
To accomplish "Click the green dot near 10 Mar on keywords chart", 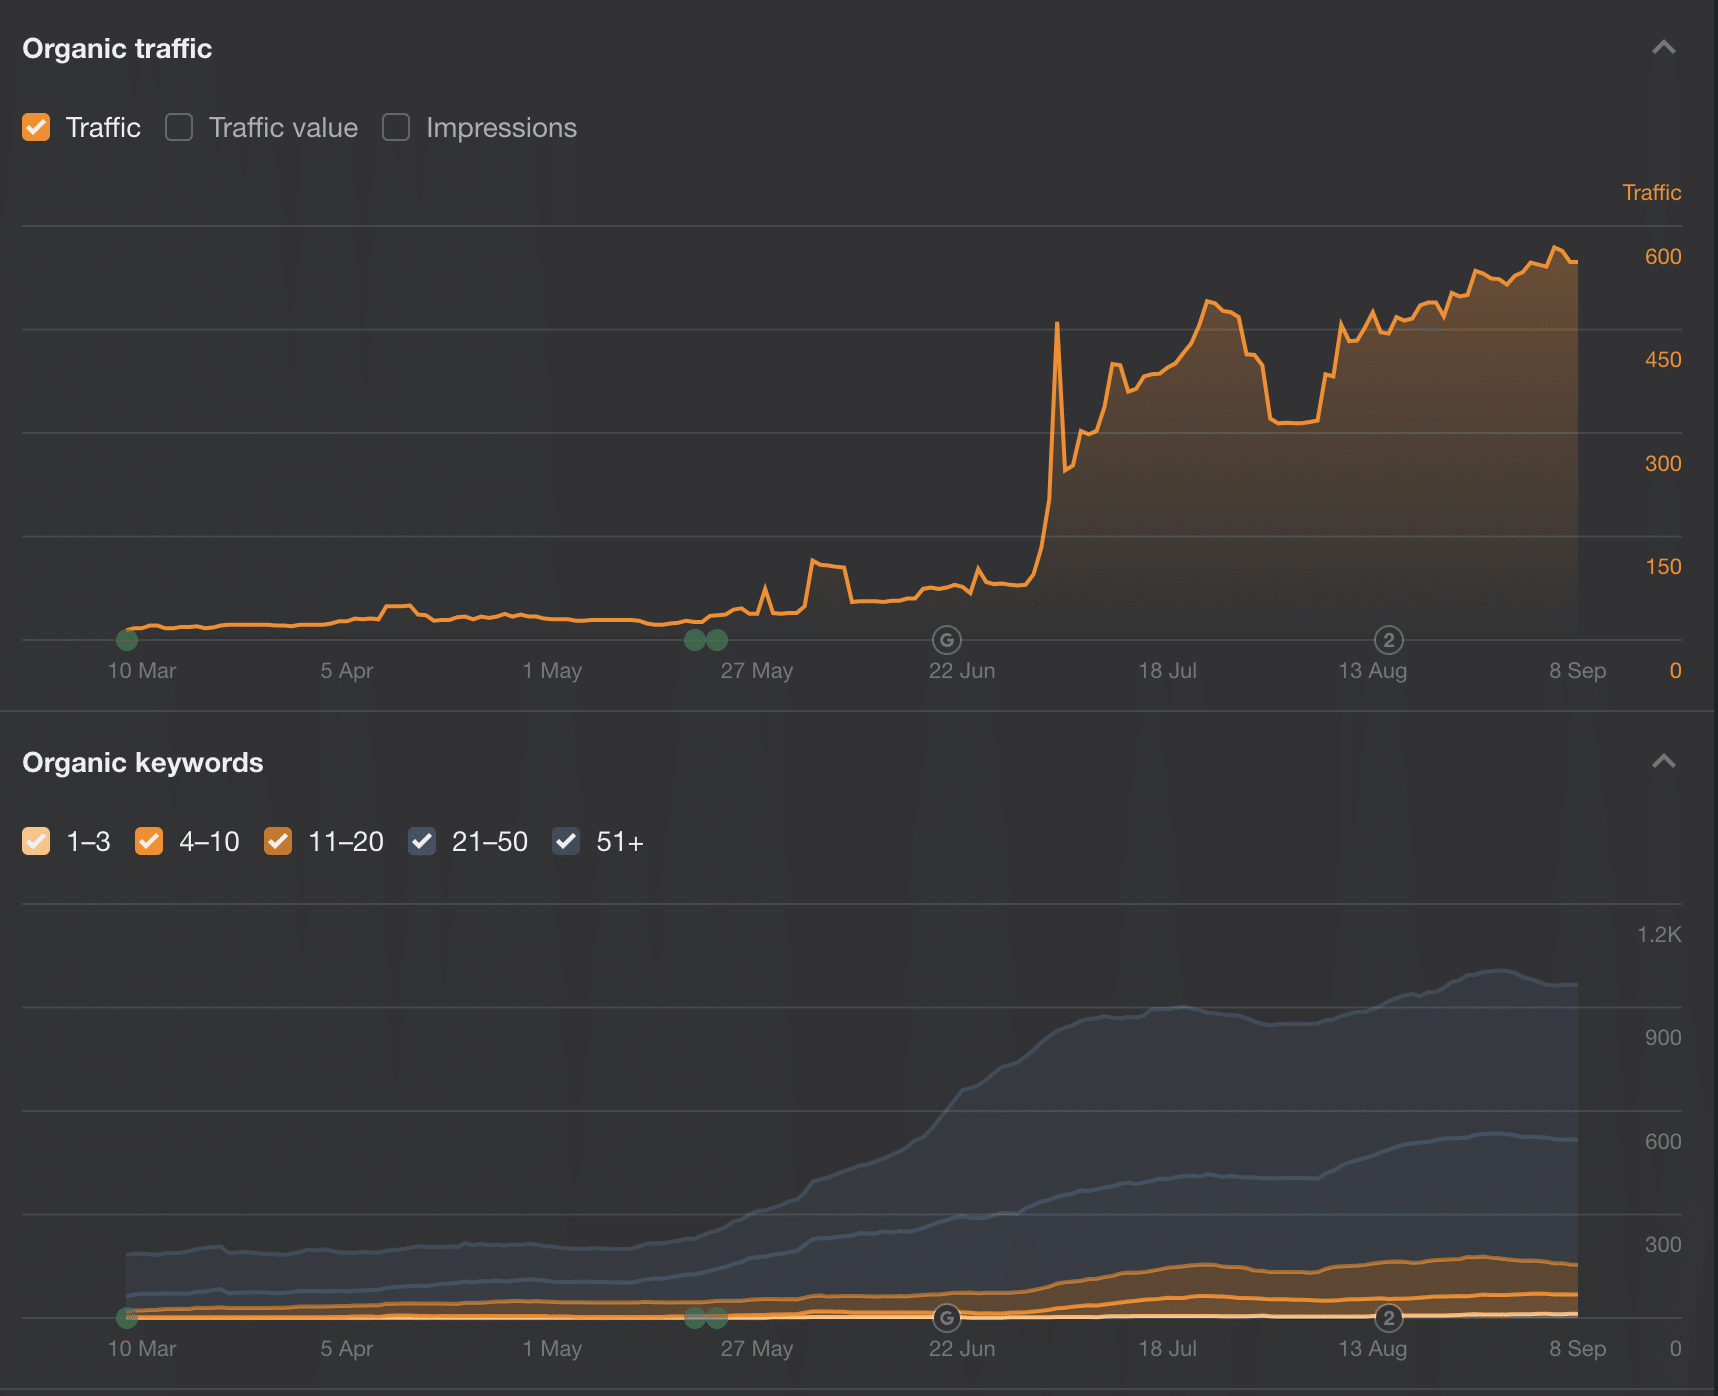I will 127,1318.
